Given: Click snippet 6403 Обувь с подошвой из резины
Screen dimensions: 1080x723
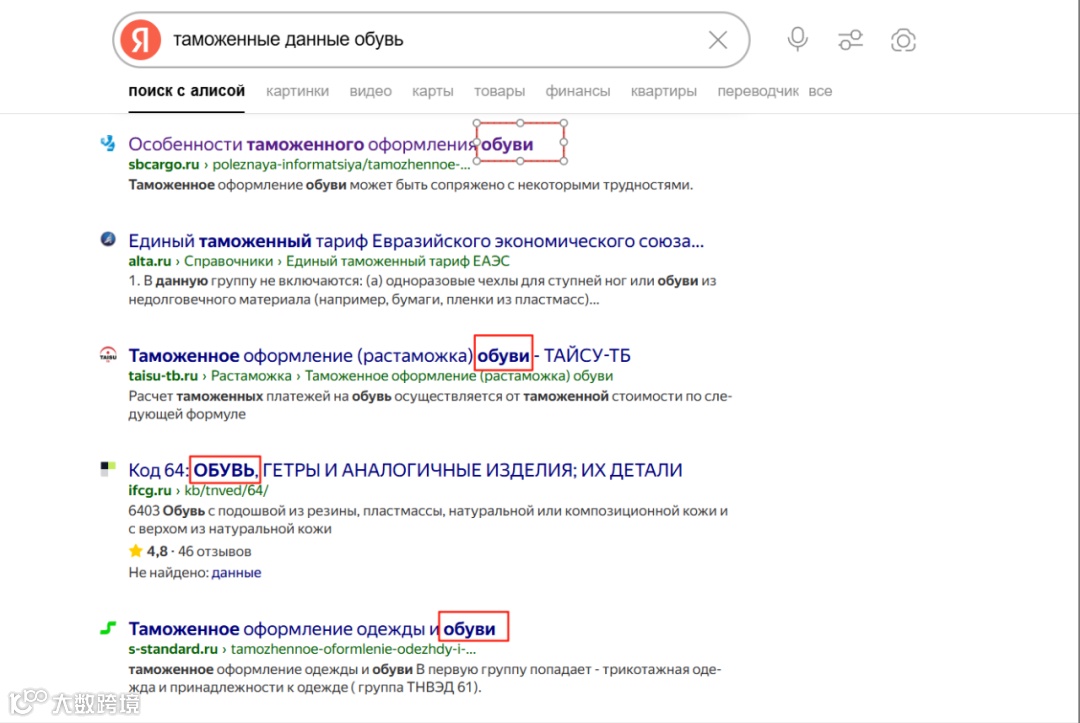Looking at the screenshot, I should point(428,520).
